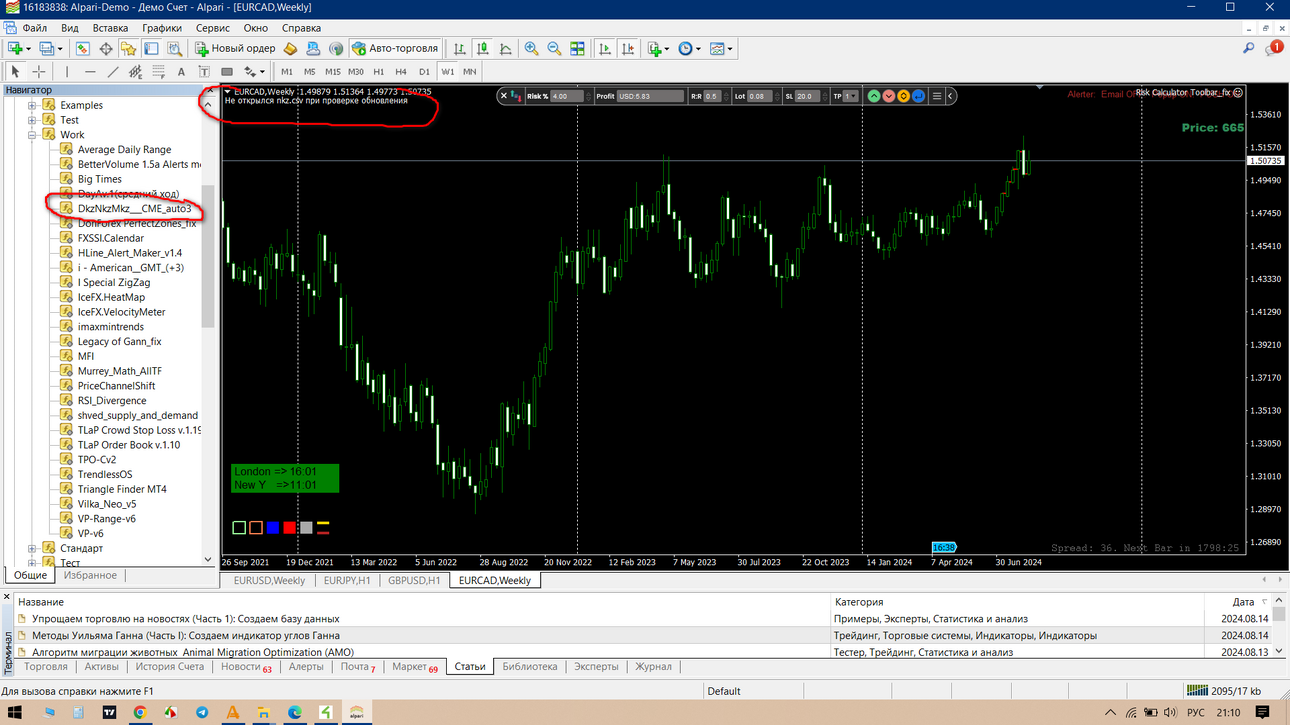Toggle the Navigator panel star-folder icon
Screen dimensions: 1290x725
coord(128,48)
